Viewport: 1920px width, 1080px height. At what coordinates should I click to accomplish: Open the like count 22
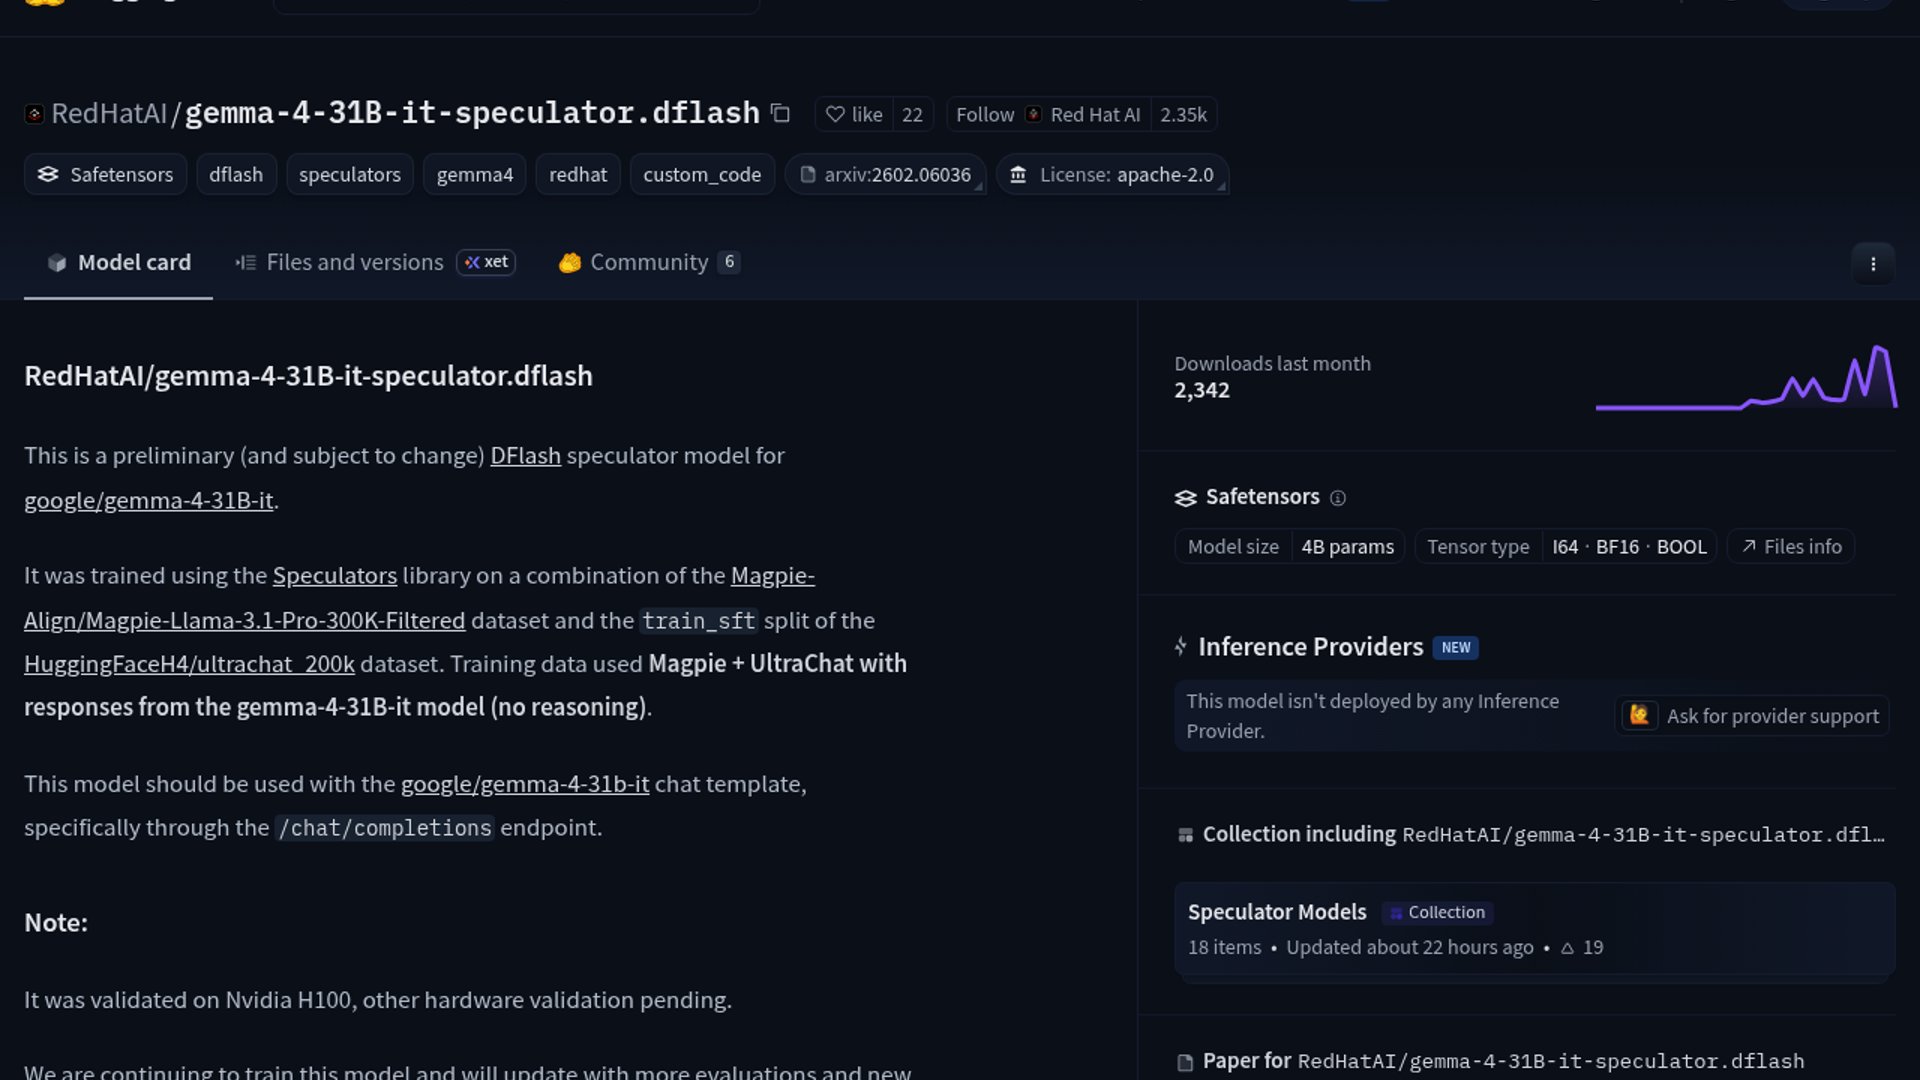[912, 115]
